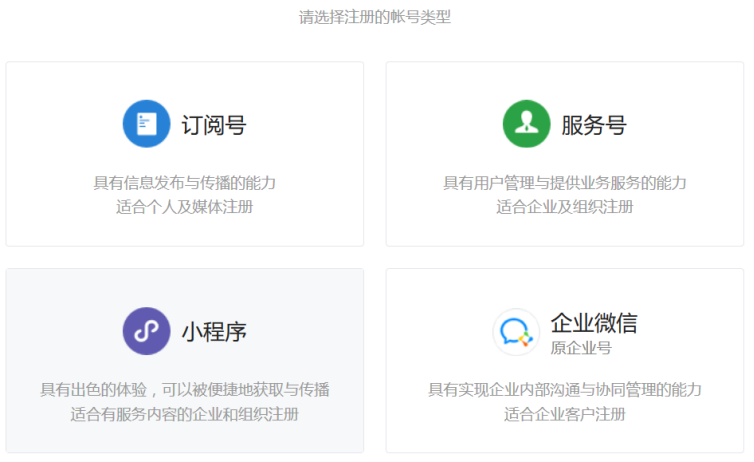Viewport: 754px width, 462px height.
Task: Click text 具有信息发布与传播的能力
Action: pos(185,183)
